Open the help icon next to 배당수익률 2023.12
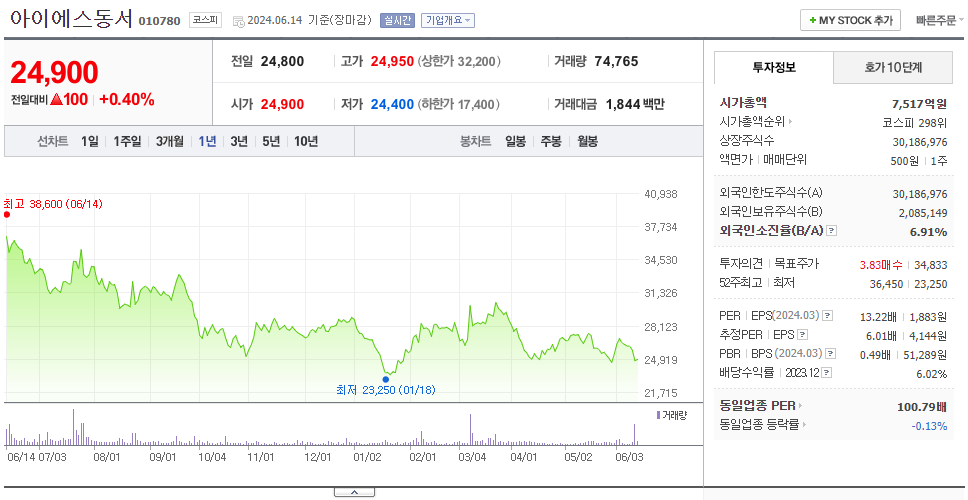This screenshot has height=500, width=968. pyautogui.click(x=827, y=373)
